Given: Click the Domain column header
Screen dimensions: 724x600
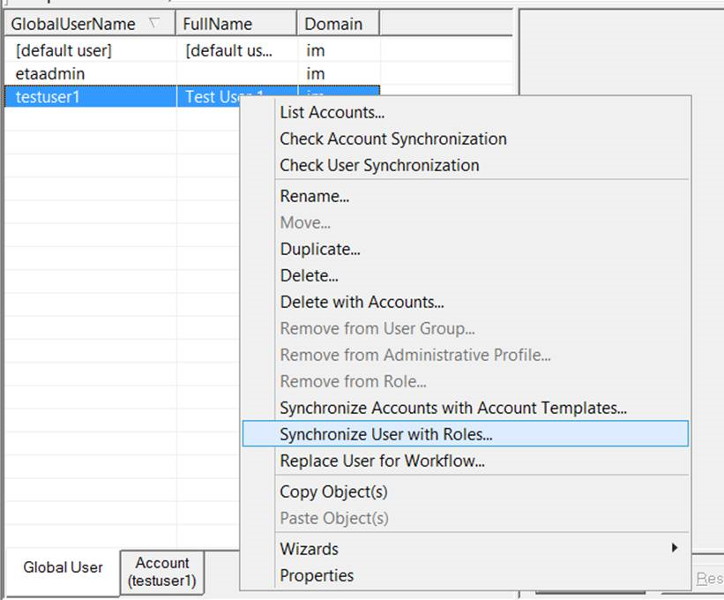Looking at the screenshot, I should click(x=333, y=23).
